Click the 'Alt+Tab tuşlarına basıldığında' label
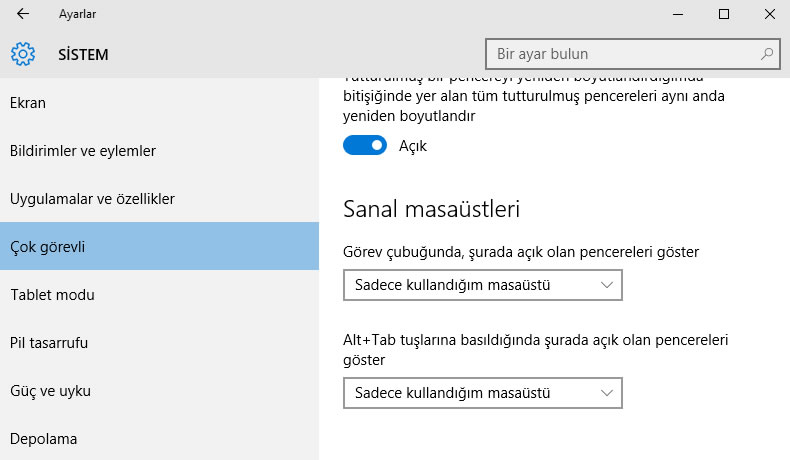This screenshot has width=790, height=460. (x=536, y=350)
